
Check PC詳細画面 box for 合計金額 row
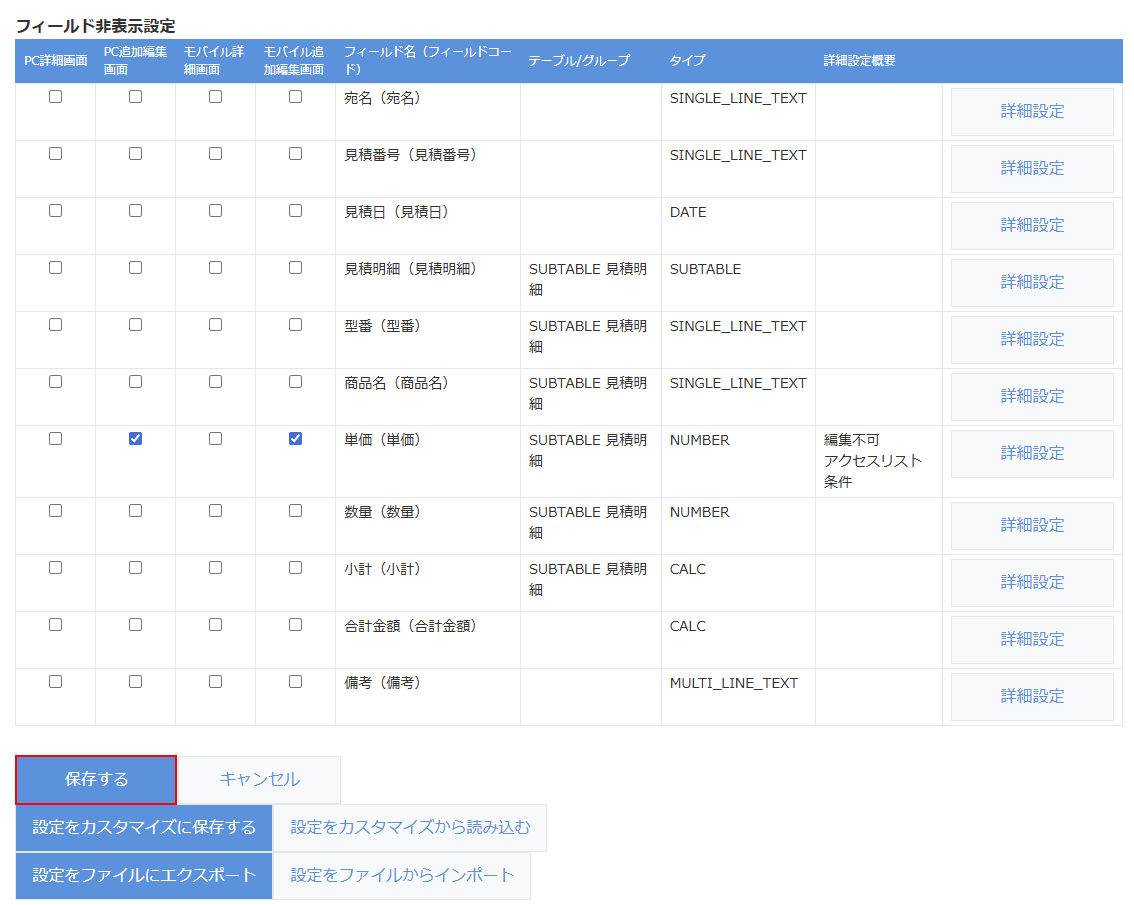pyautogui.click(x=55, y=625)
